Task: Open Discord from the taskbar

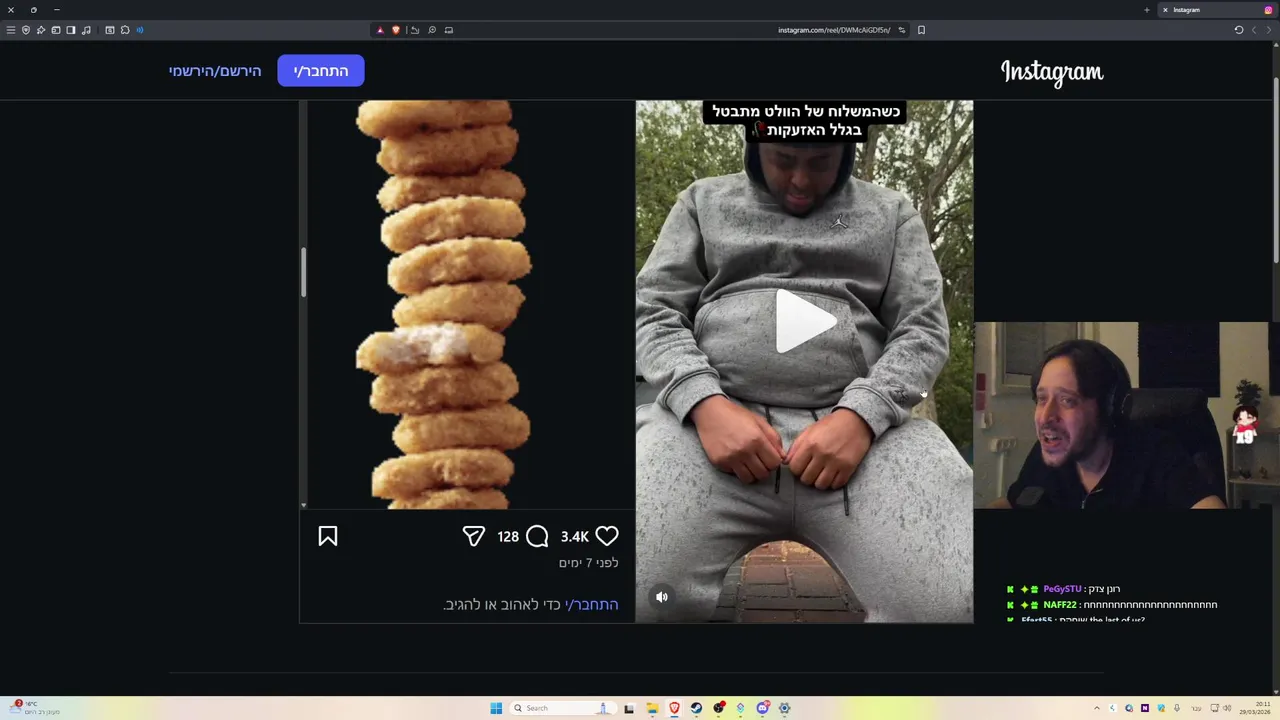Action: tap(762, 708)
